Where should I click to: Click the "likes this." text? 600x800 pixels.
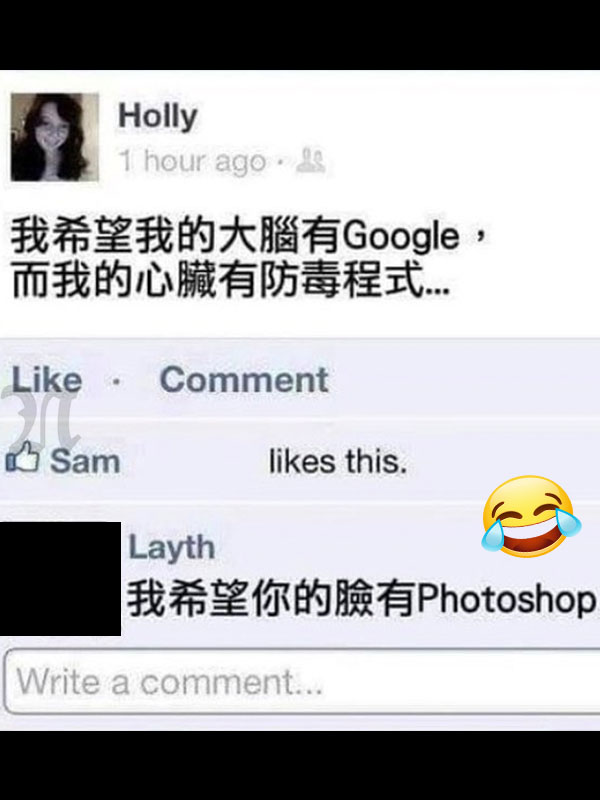[338, 461]
